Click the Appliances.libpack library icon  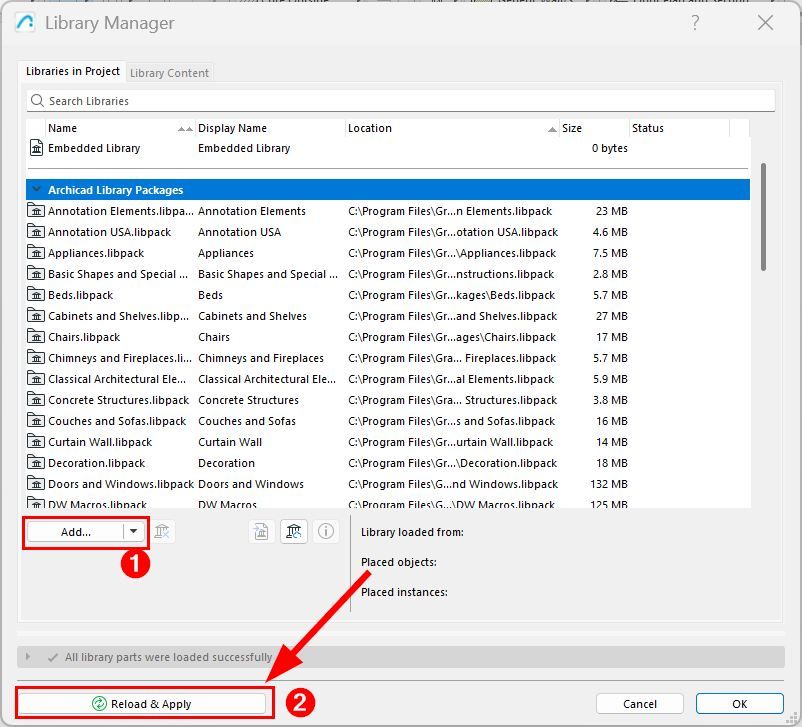tap(36, 252)
